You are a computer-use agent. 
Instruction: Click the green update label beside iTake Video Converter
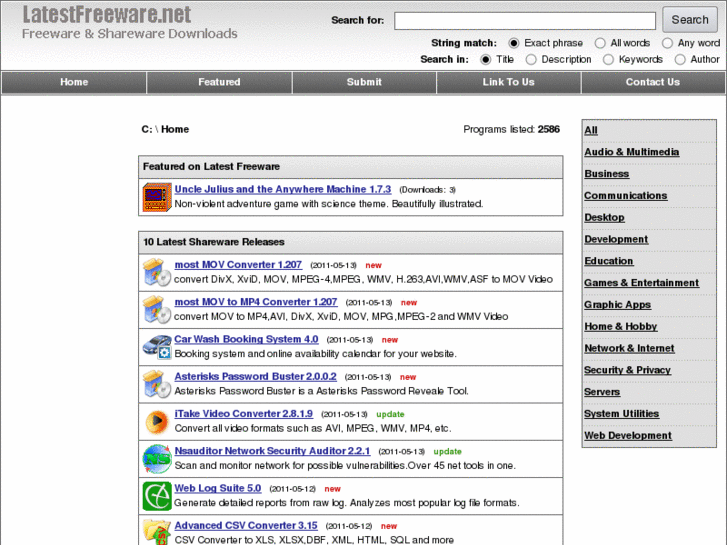390,414
